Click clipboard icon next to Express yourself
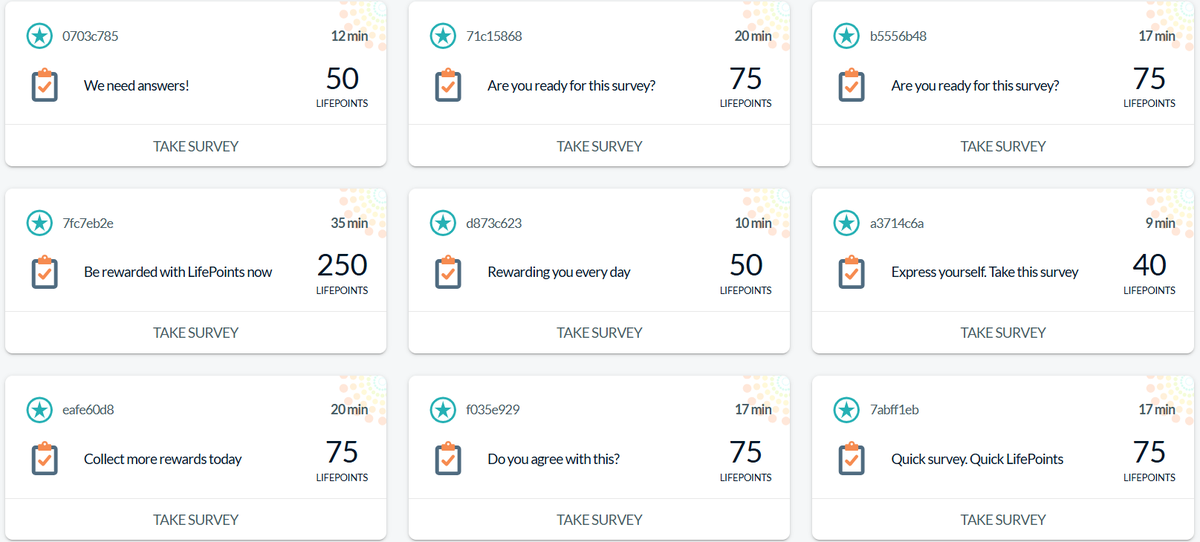 click(x=852, y=272)
